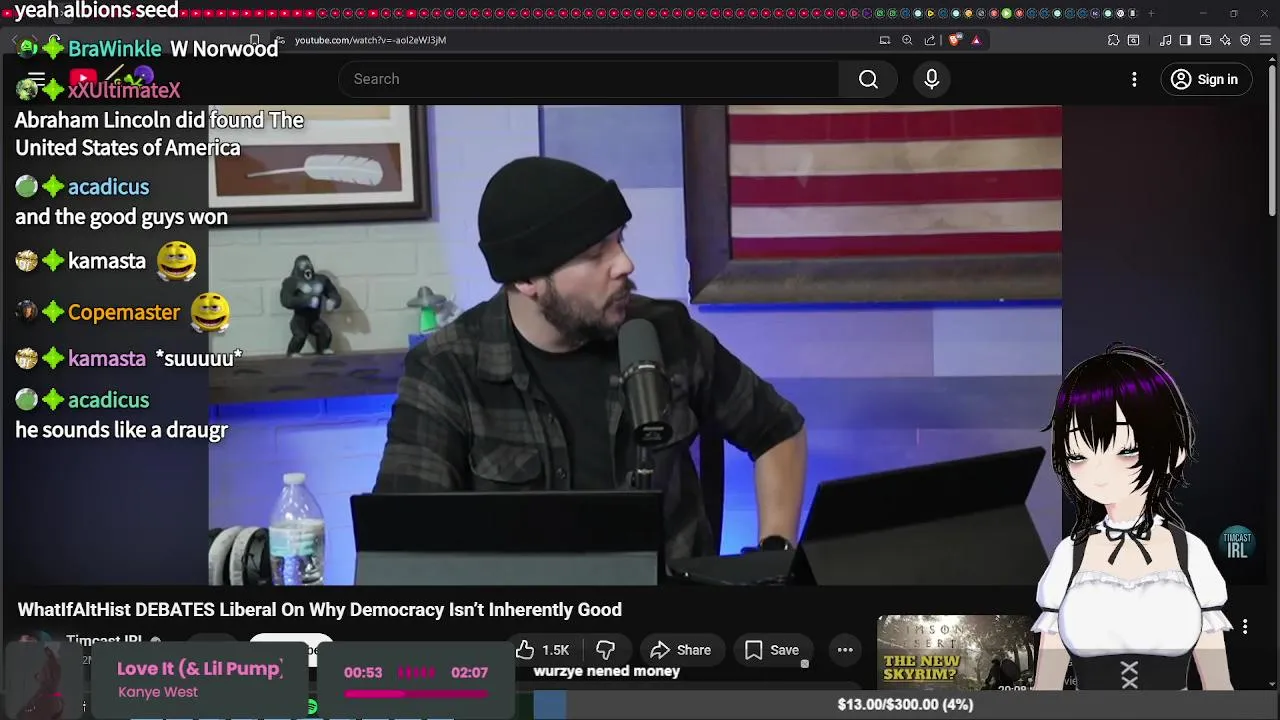Open the Leo AI sparkle icon

1226,40
